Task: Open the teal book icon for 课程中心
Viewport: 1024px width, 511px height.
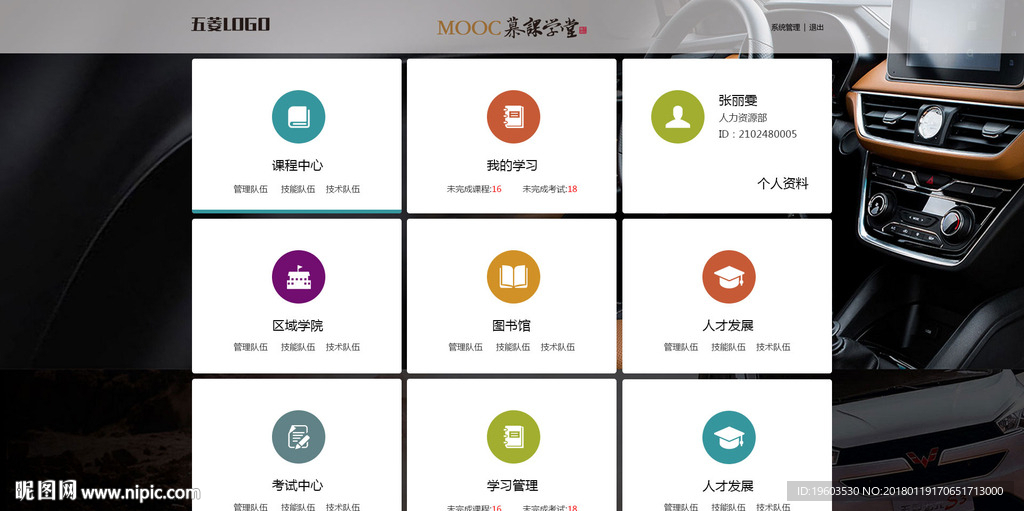Action: [298, 117]
